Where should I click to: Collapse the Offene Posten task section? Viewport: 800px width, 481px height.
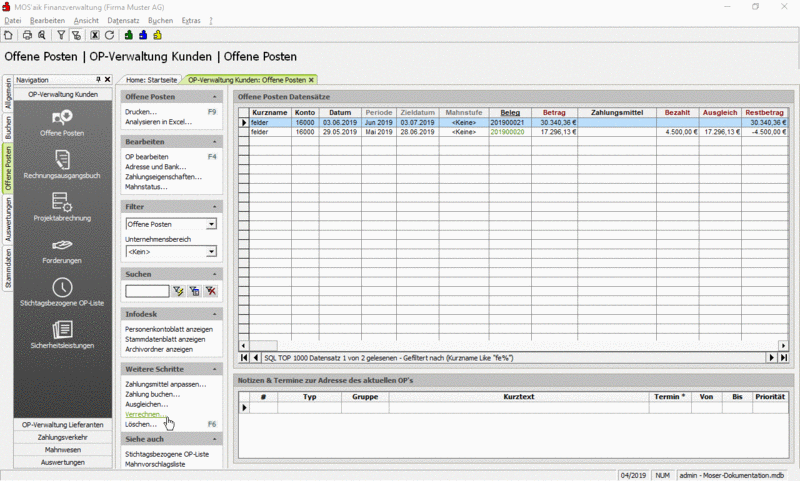214,96
